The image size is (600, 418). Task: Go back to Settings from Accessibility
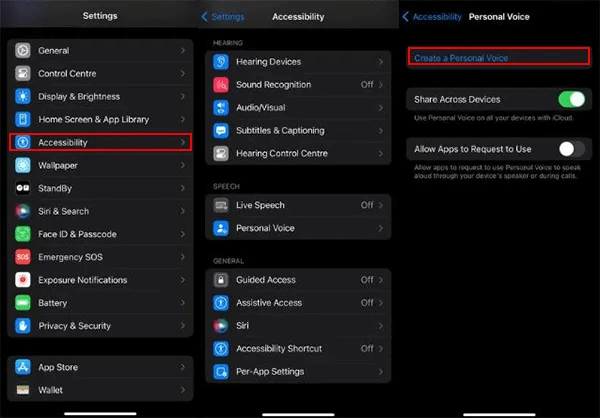pyautogui.click(x=221, y=17)
